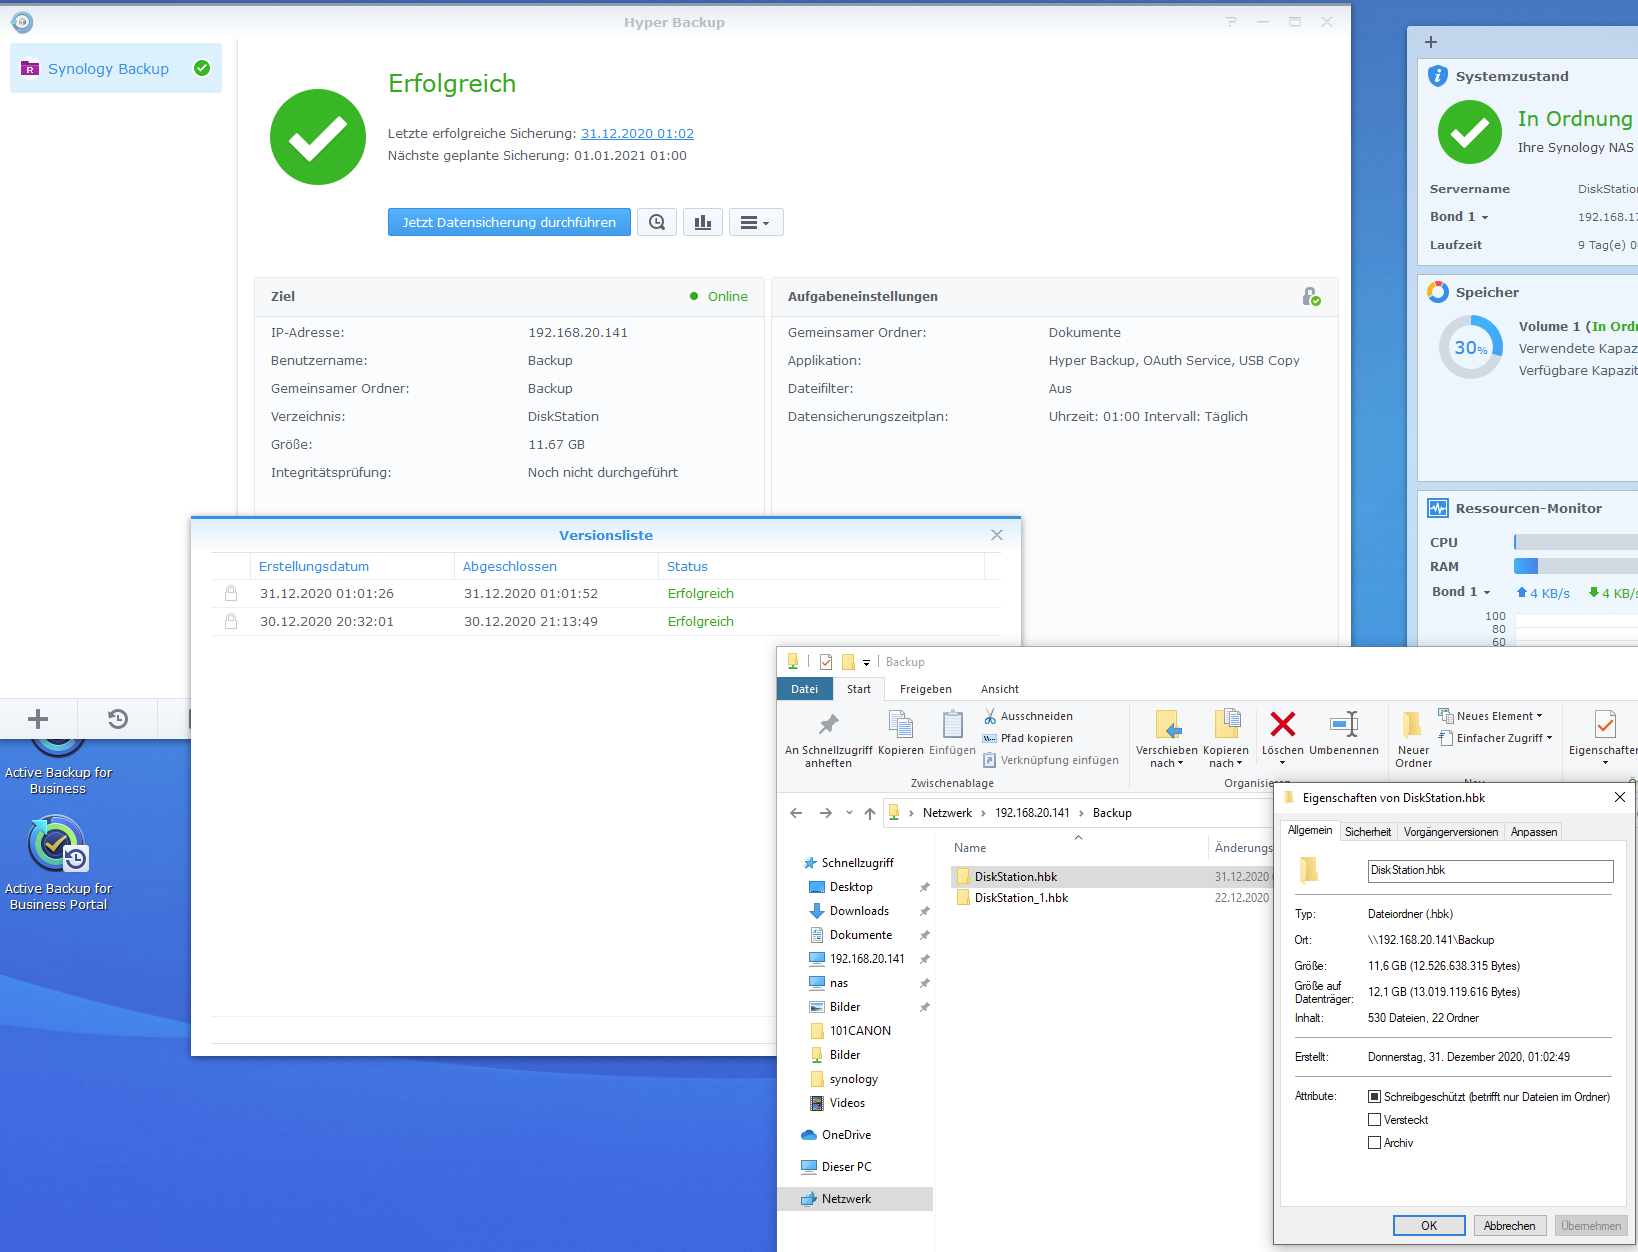Add a widget with the plus icon
This screenshot has width=1638, height=1252.
pos(1431,42)
